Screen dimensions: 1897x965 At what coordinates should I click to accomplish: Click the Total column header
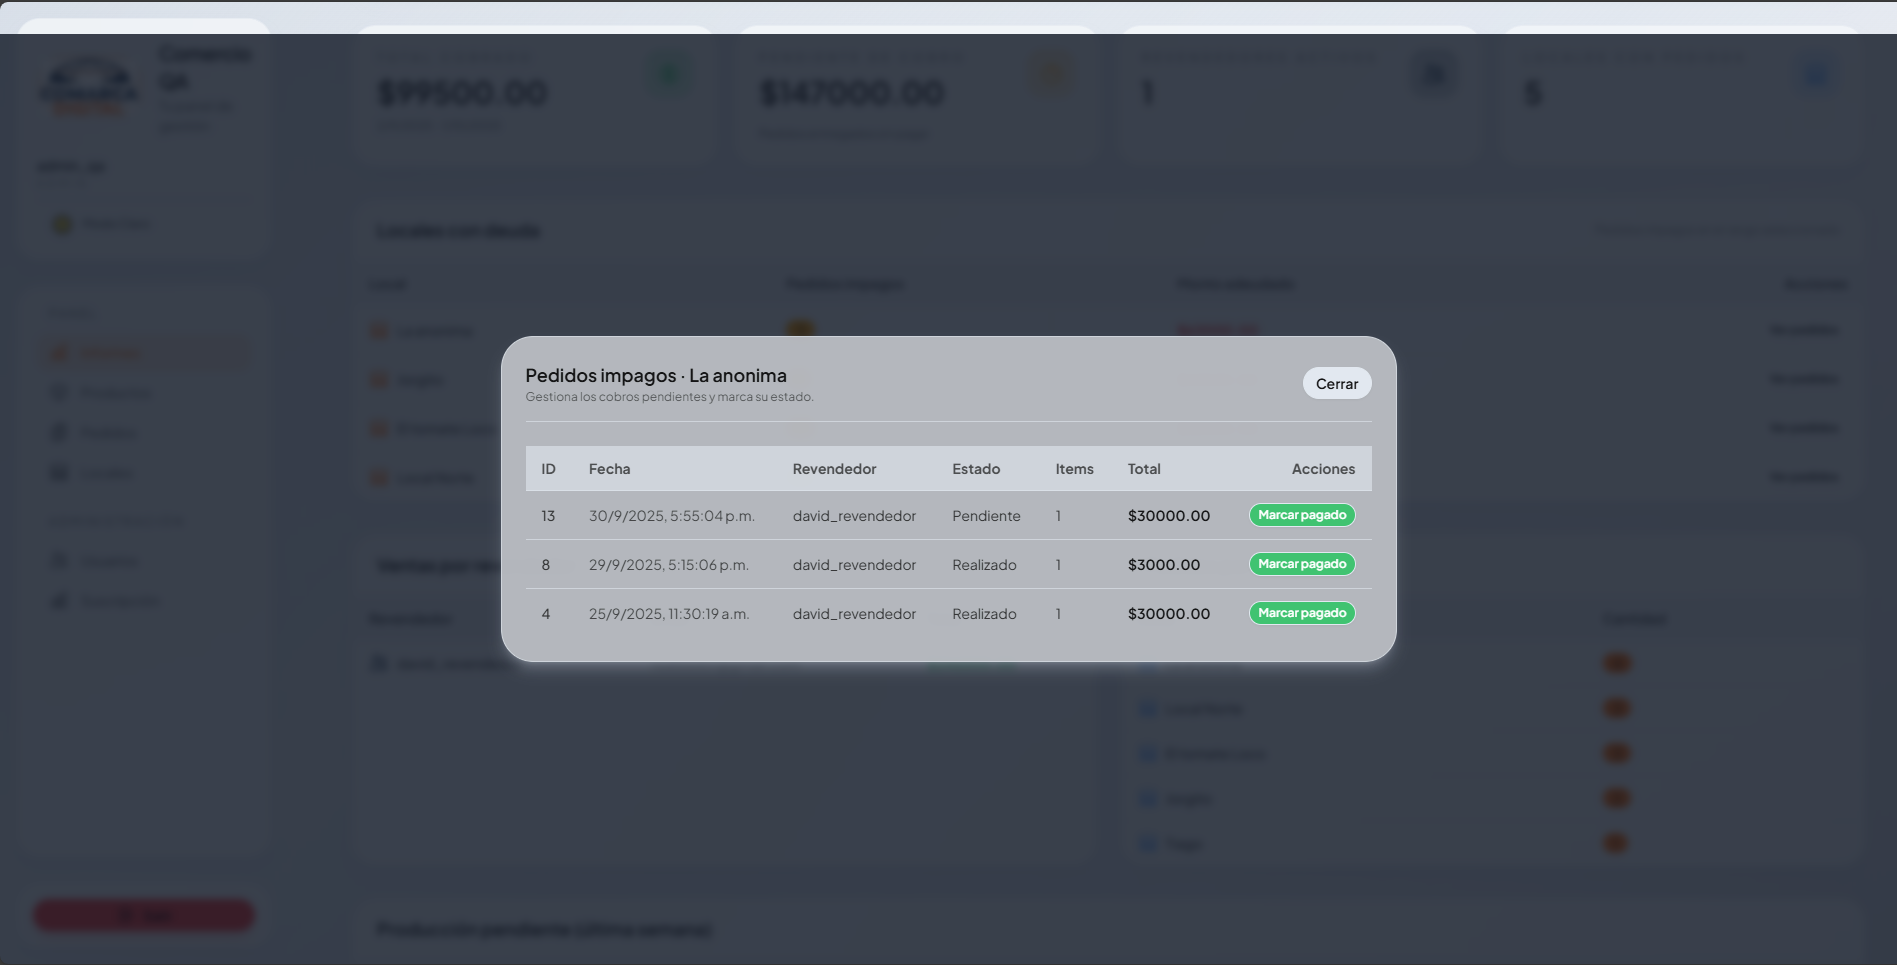(1144, 469)
